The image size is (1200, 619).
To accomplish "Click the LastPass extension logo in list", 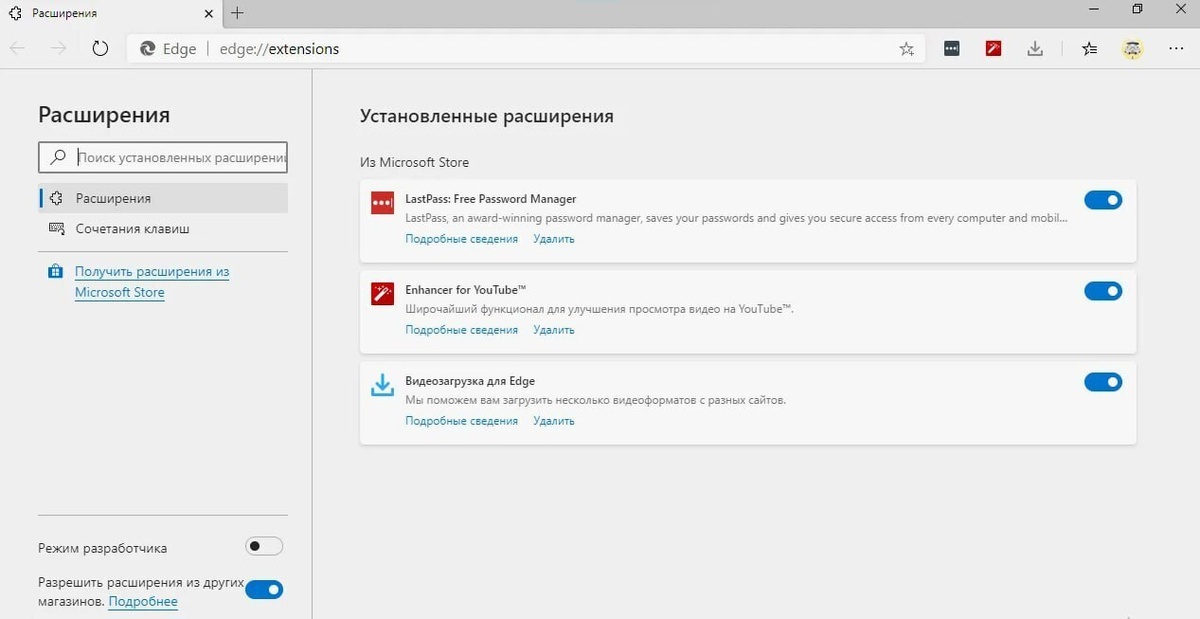I will click(382, 203).
